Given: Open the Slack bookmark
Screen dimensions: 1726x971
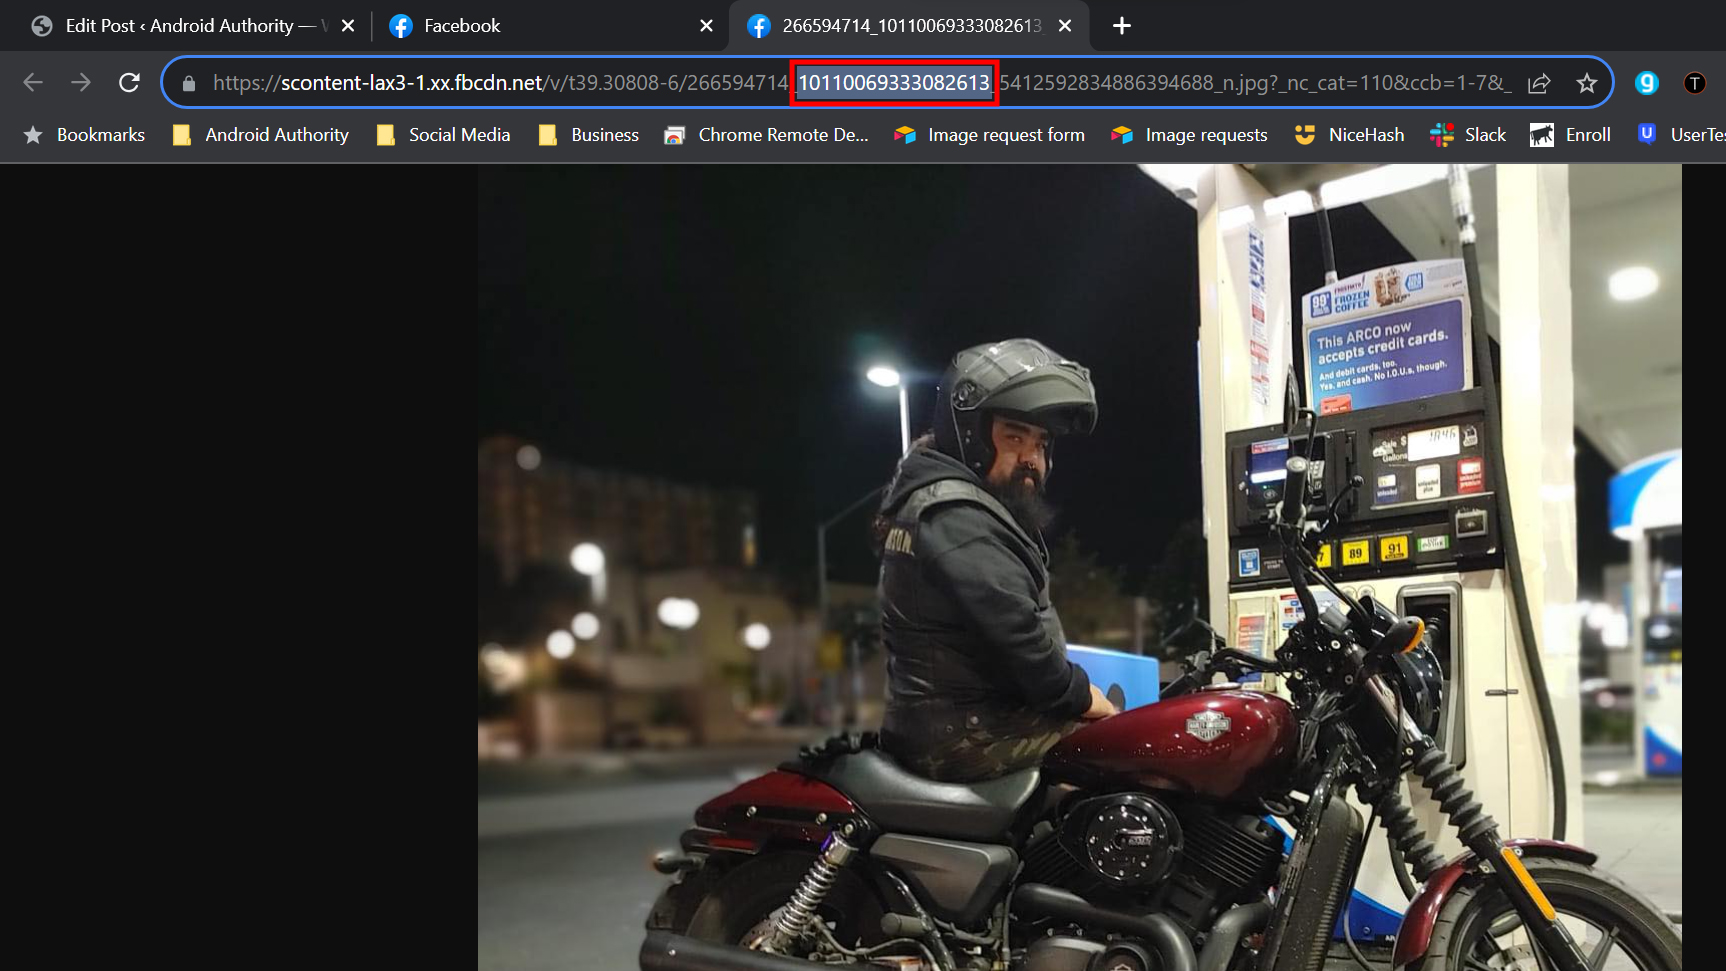Looking at the screenshot, I should tap(1468, 135).
